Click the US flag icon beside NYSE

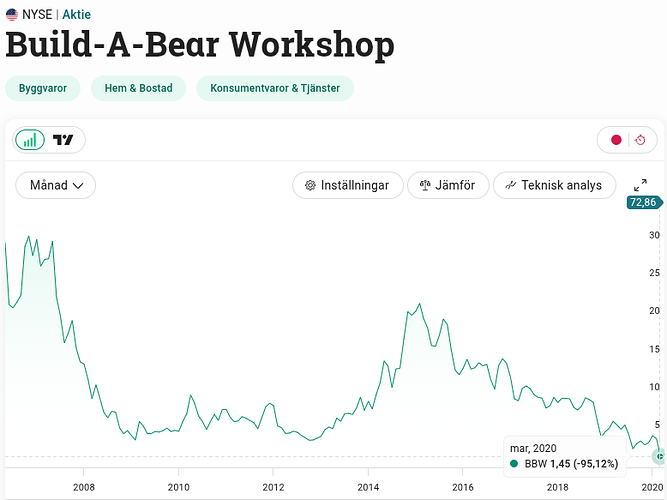coord(12,14)
